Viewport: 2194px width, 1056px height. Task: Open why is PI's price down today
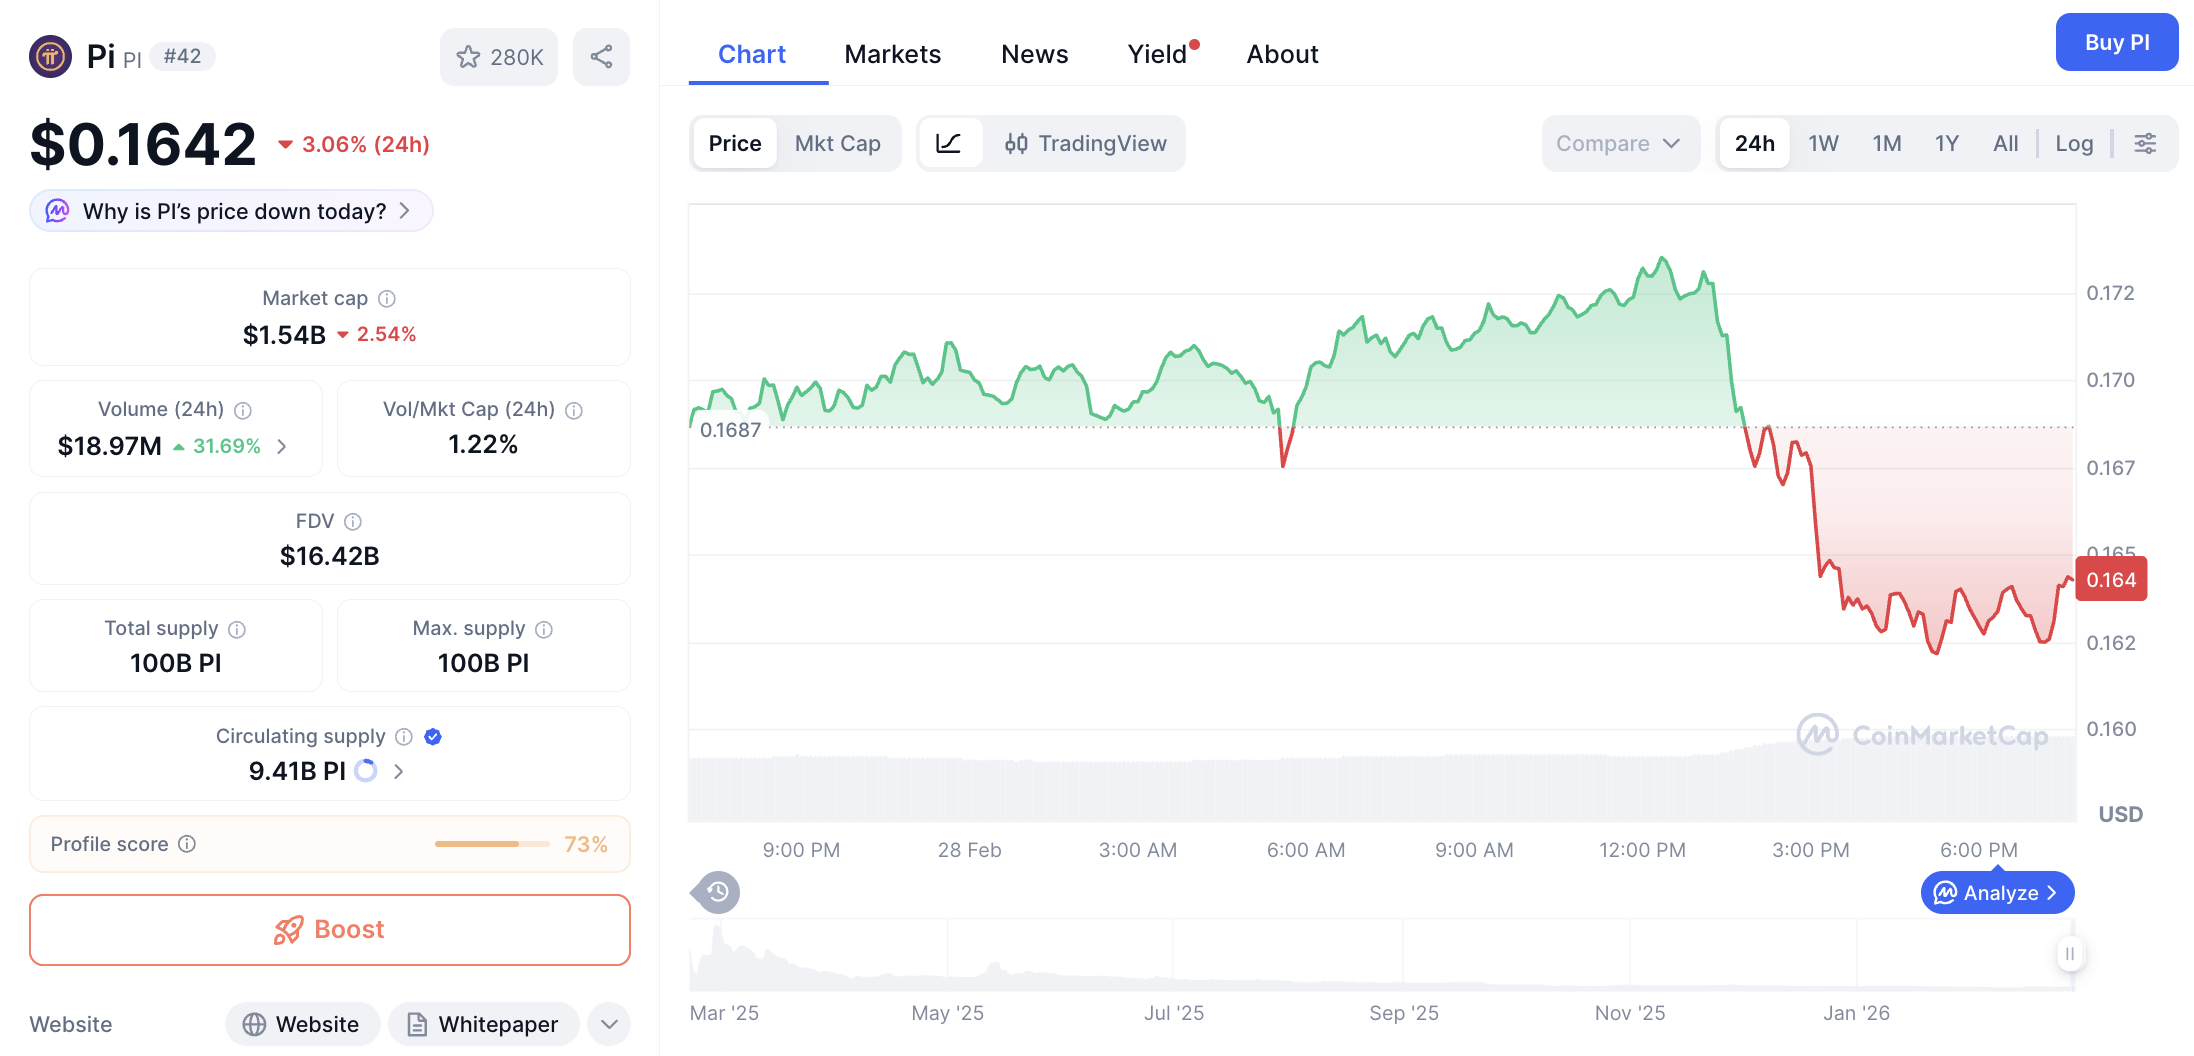point(230,211)
